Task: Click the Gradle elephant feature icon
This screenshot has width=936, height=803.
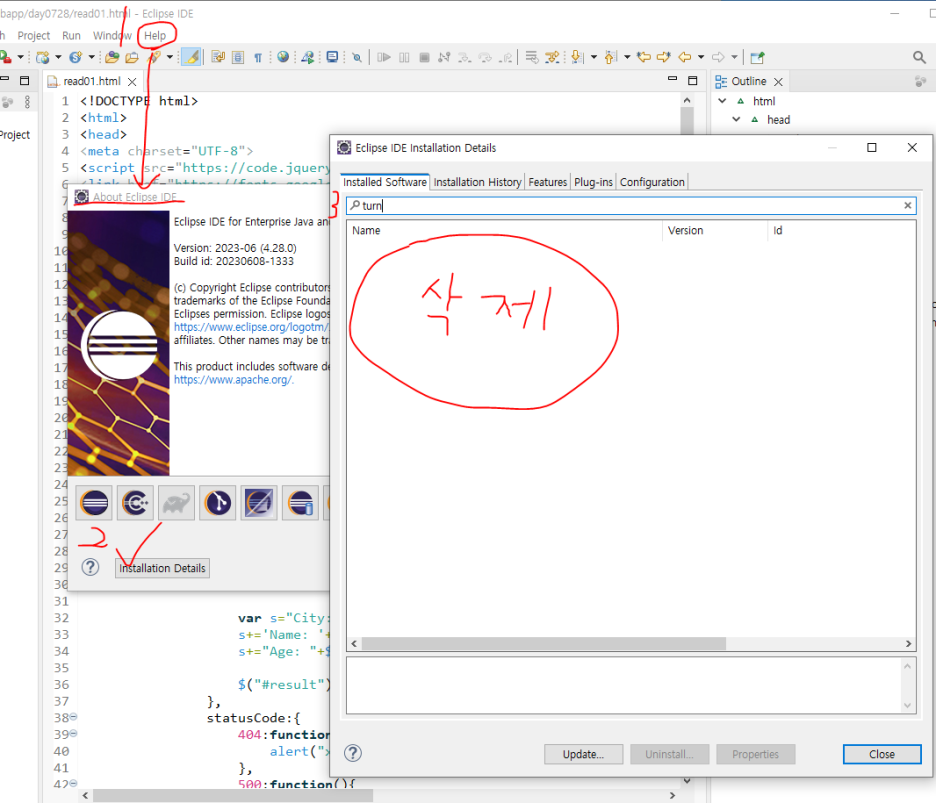Action: click(177, 503)
